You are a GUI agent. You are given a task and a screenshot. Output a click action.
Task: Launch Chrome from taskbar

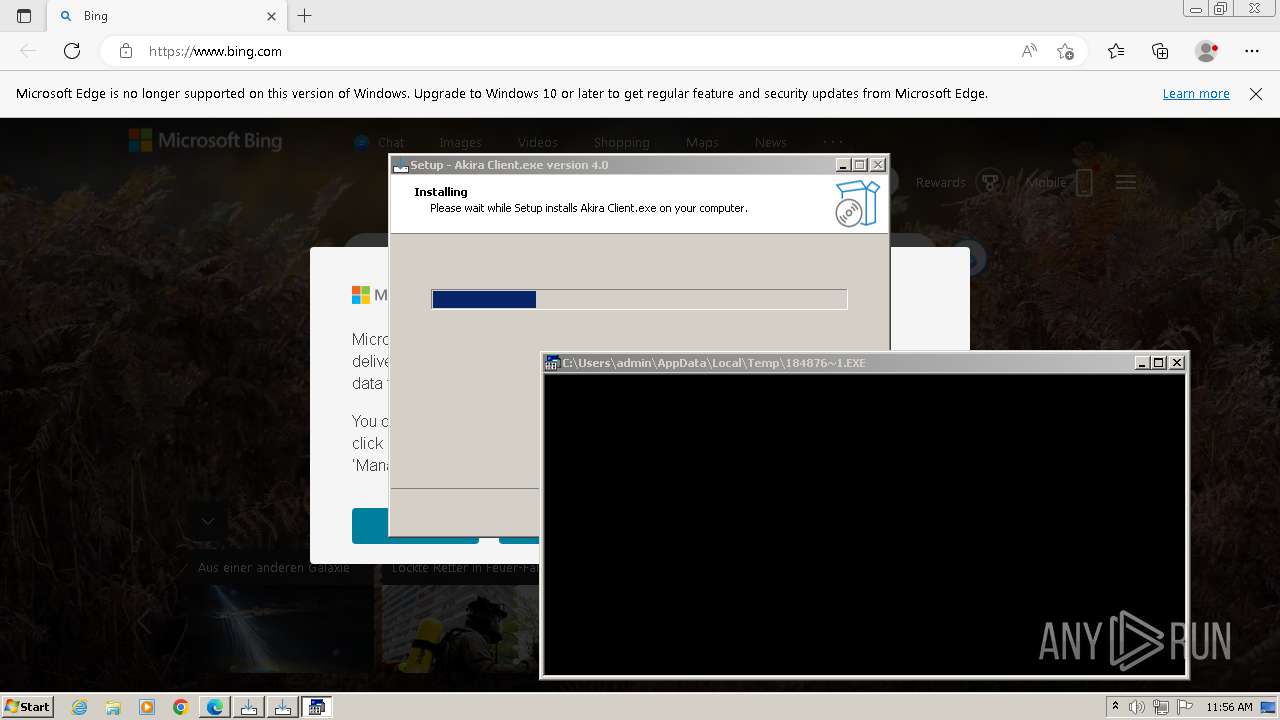click(181, 707)
